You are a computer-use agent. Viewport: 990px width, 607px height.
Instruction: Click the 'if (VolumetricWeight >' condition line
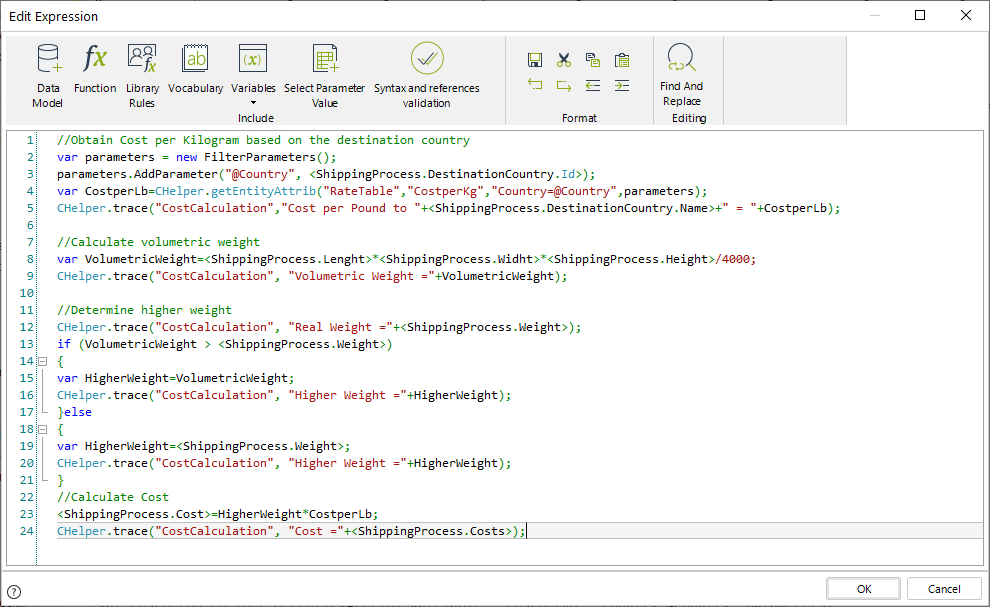pyautogui.click(x=224, y=345)
